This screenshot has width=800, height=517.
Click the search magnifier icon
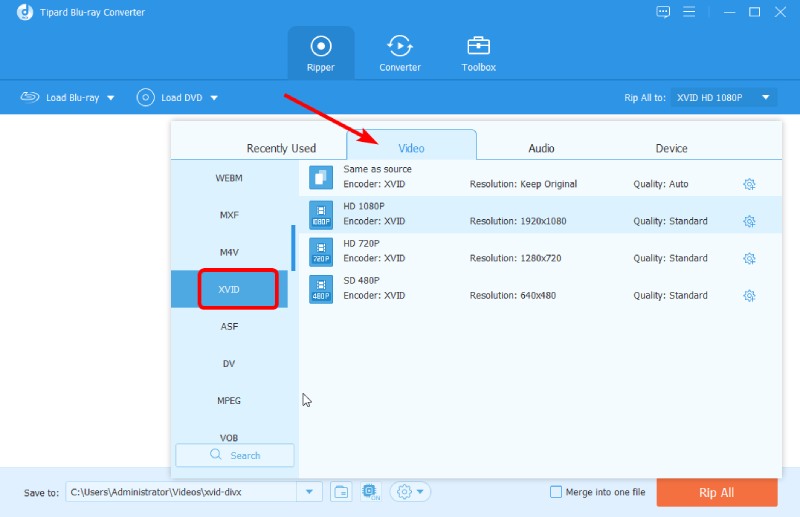pyautogui.click(x=216, y=454)
